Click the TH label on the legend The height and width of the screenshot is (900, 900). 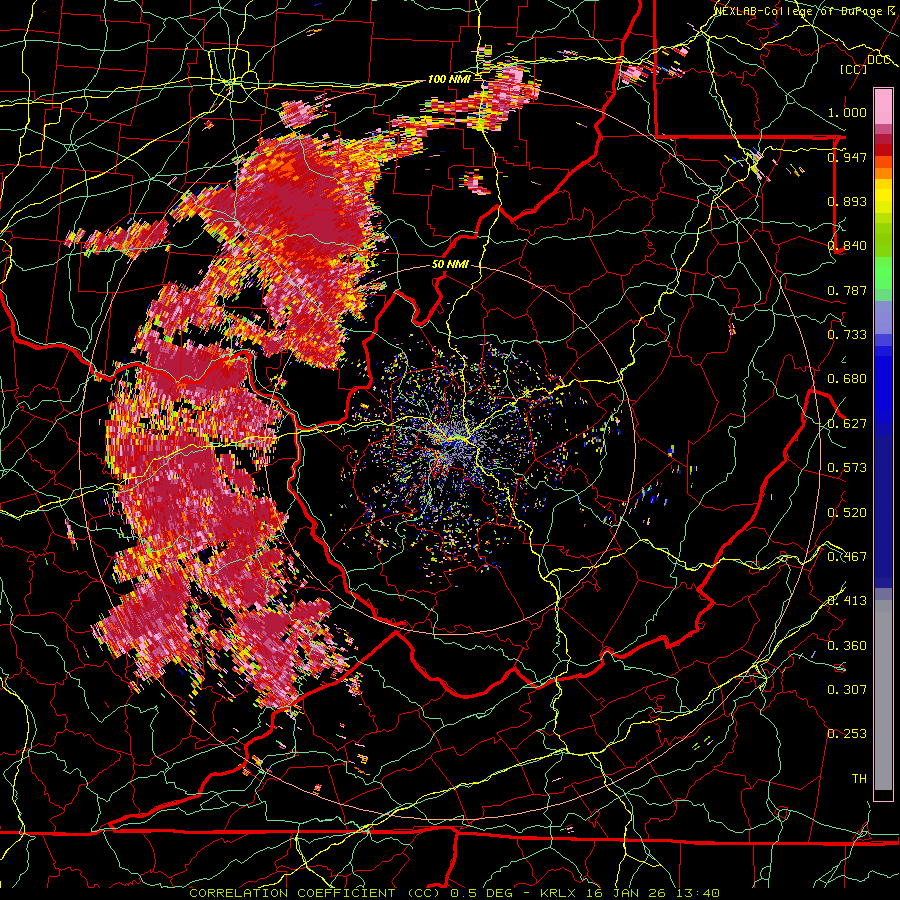click(859, 779)
